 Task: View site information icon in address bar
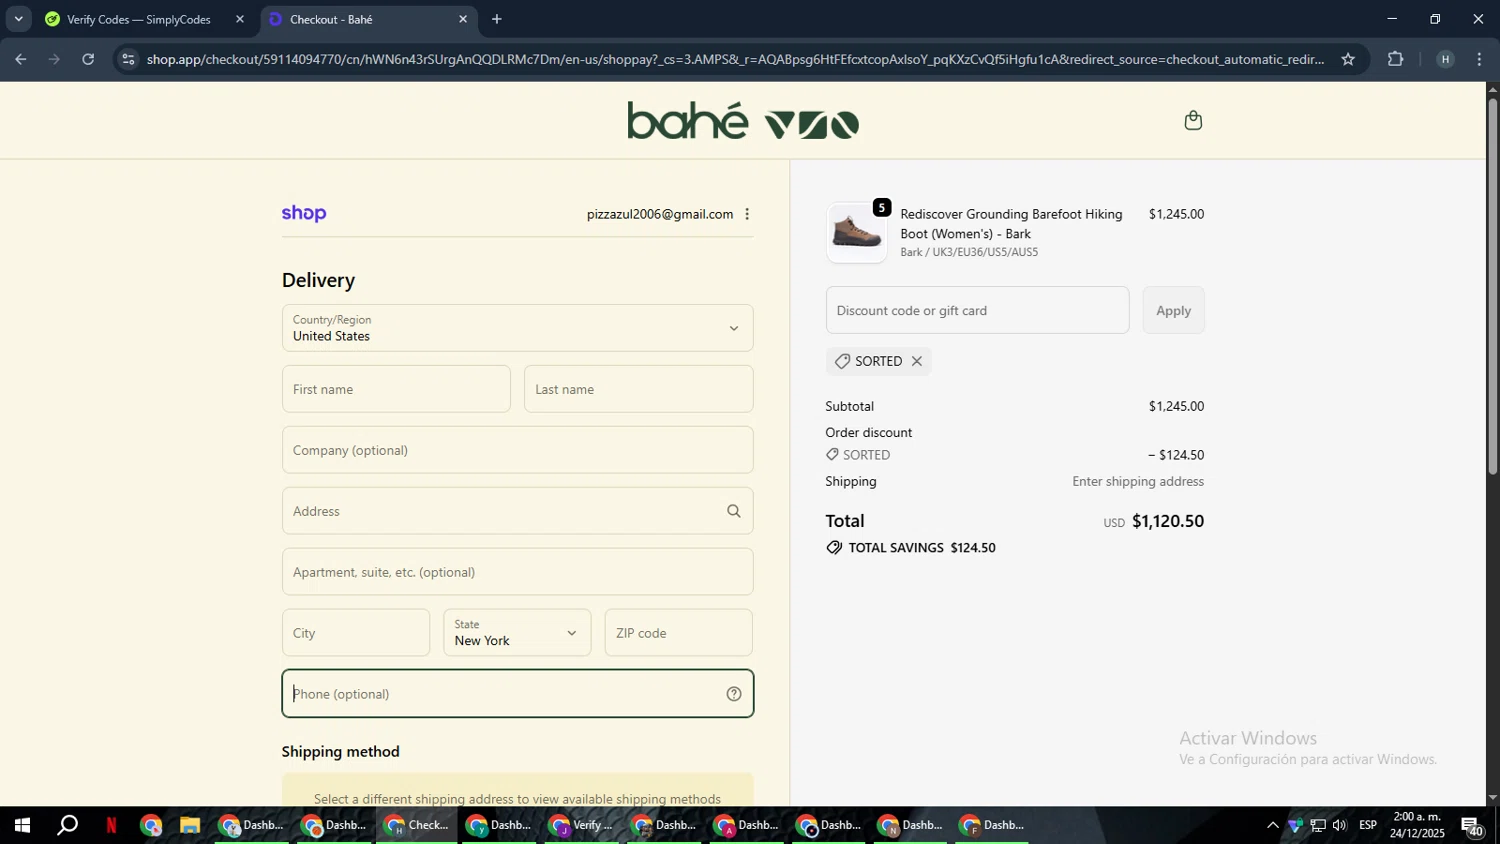(127, 59)
